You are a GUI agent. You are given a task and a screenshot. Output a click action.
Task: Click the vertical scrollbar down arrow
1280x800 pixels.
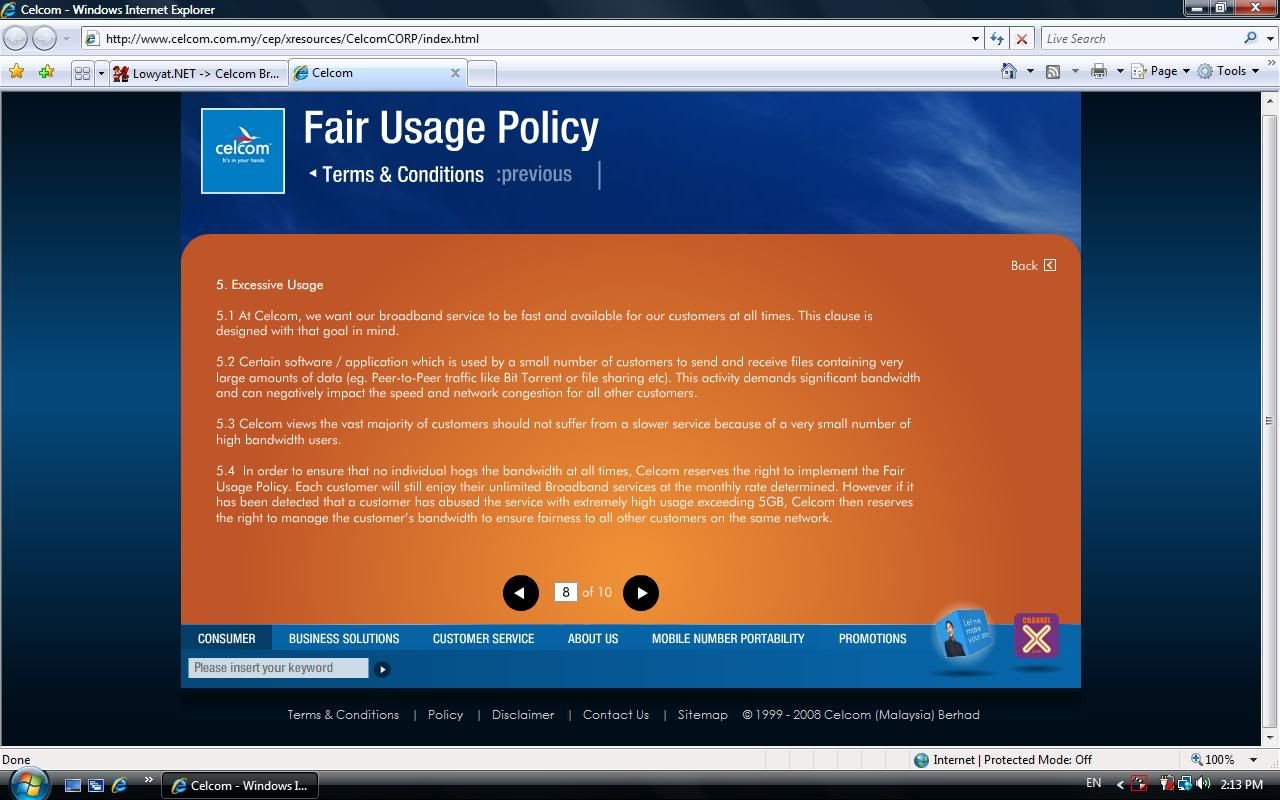tap(1270, 738)
